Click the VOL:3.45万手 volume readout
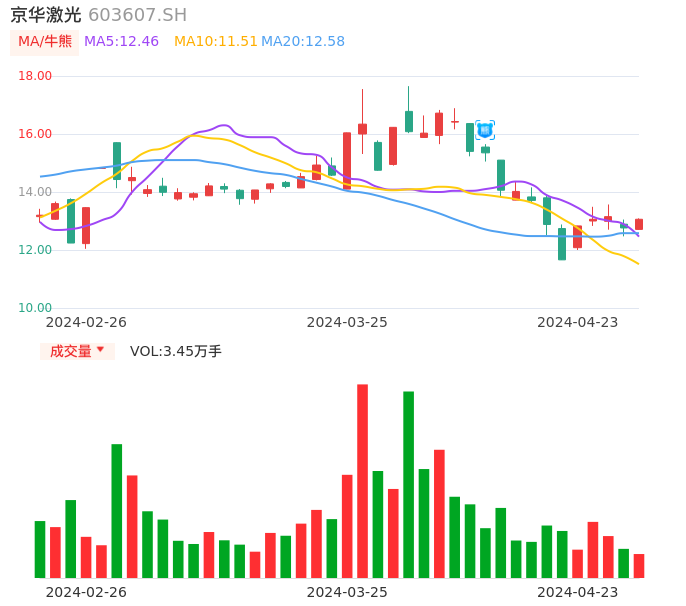Image resolution: width=686 pixels, height=606 pixels. tap(176, 351)
